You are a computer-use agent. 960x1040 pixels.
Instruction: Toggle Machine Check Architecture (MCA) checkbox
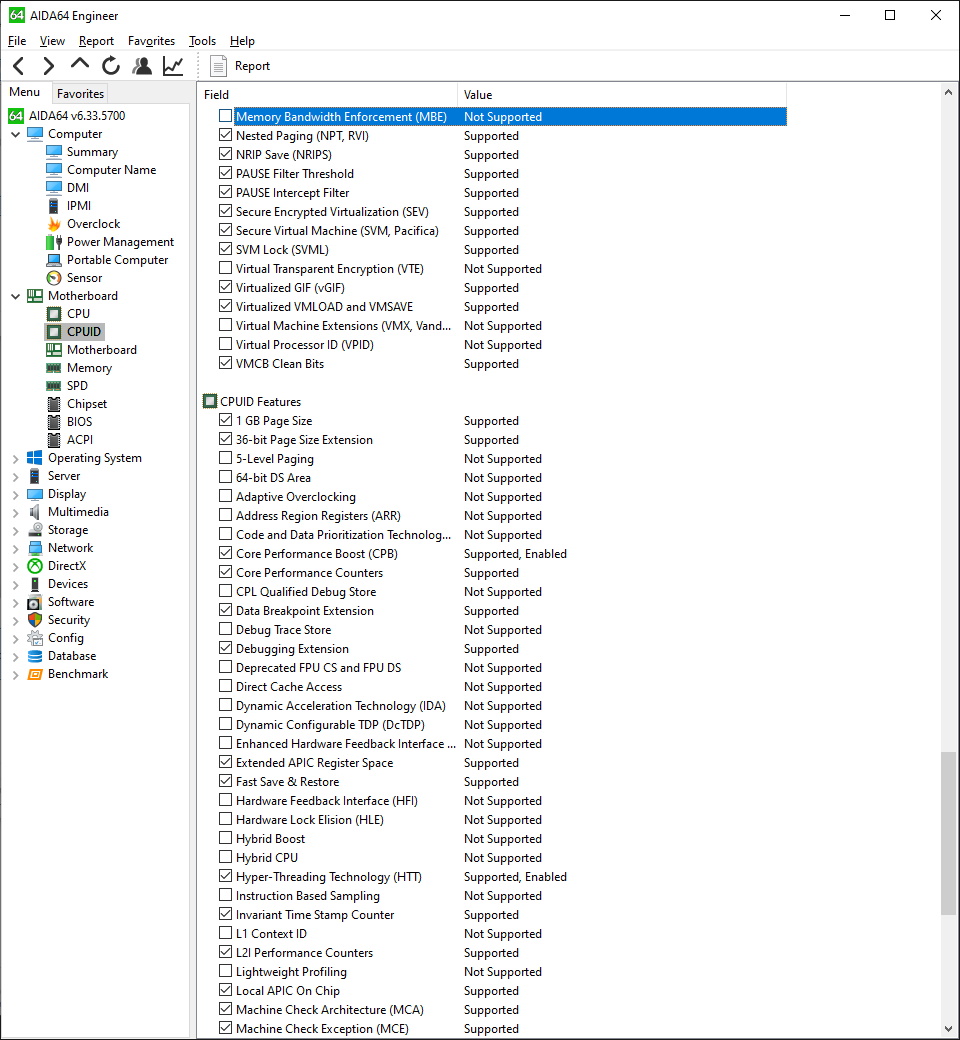pyautogui.click(x=226, y=1009)
